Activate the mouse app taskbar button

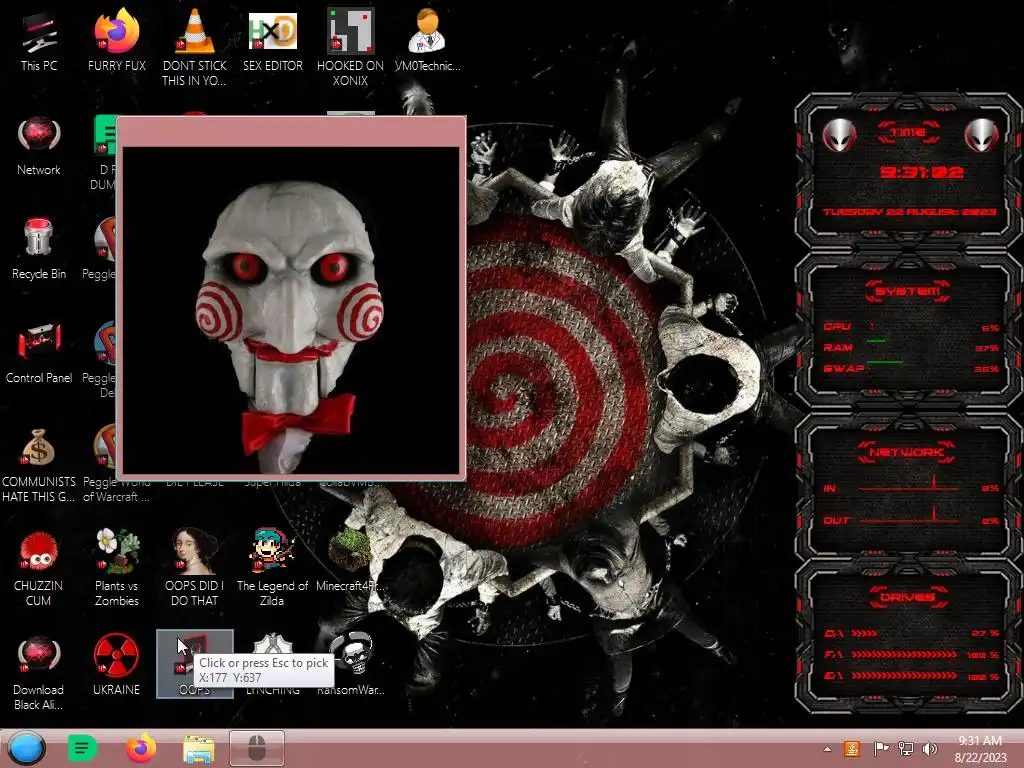tap(257, 748)
